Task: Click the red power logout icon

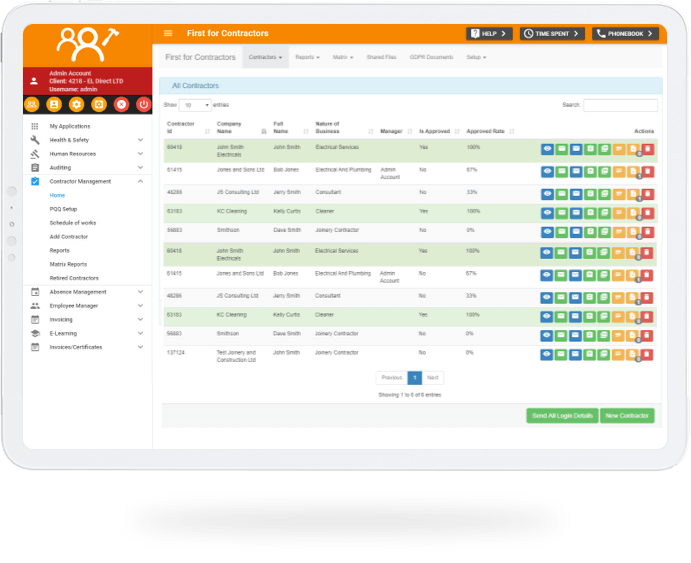Action: pos(143,104)
